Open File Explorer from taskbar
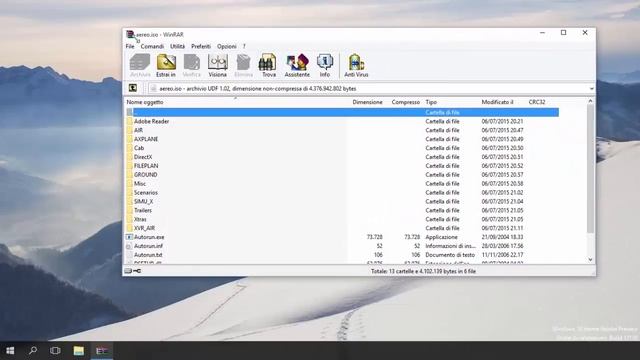Viewport: 640px width, 360px height. click(x=78, y=351)
